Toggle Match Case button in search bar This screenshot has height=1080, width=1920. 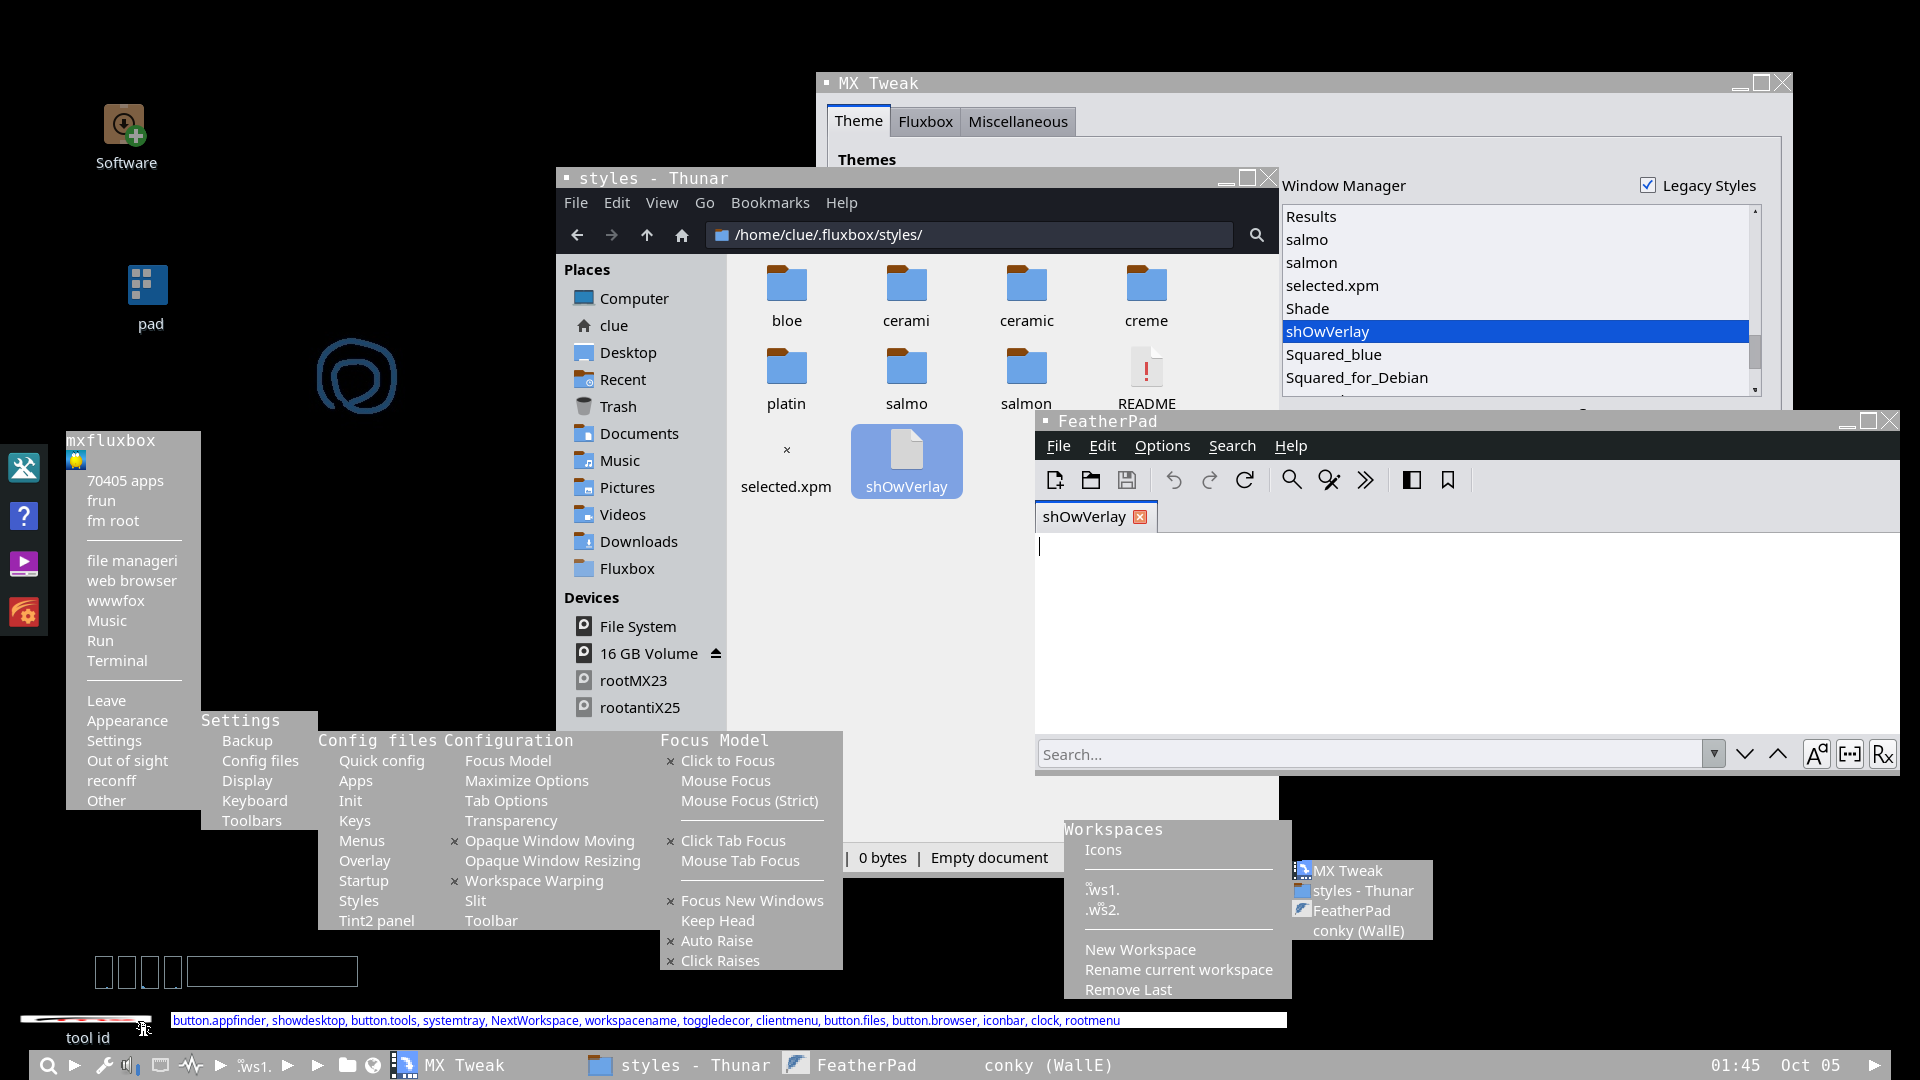coord(1817,755)
